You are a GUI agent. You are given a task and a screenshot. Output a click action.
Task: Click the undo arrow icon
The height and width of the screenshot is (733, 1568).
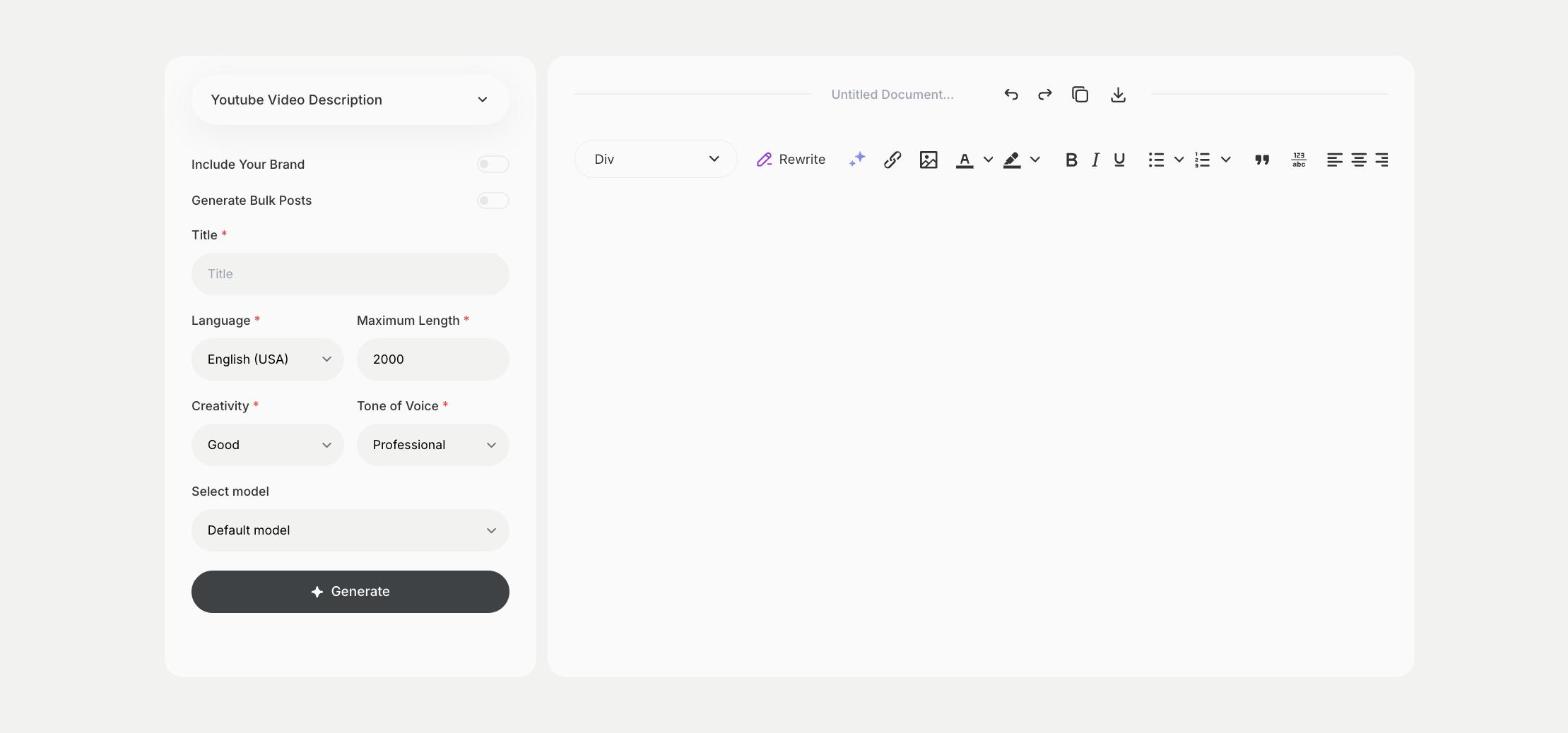tap(1011, 94)
